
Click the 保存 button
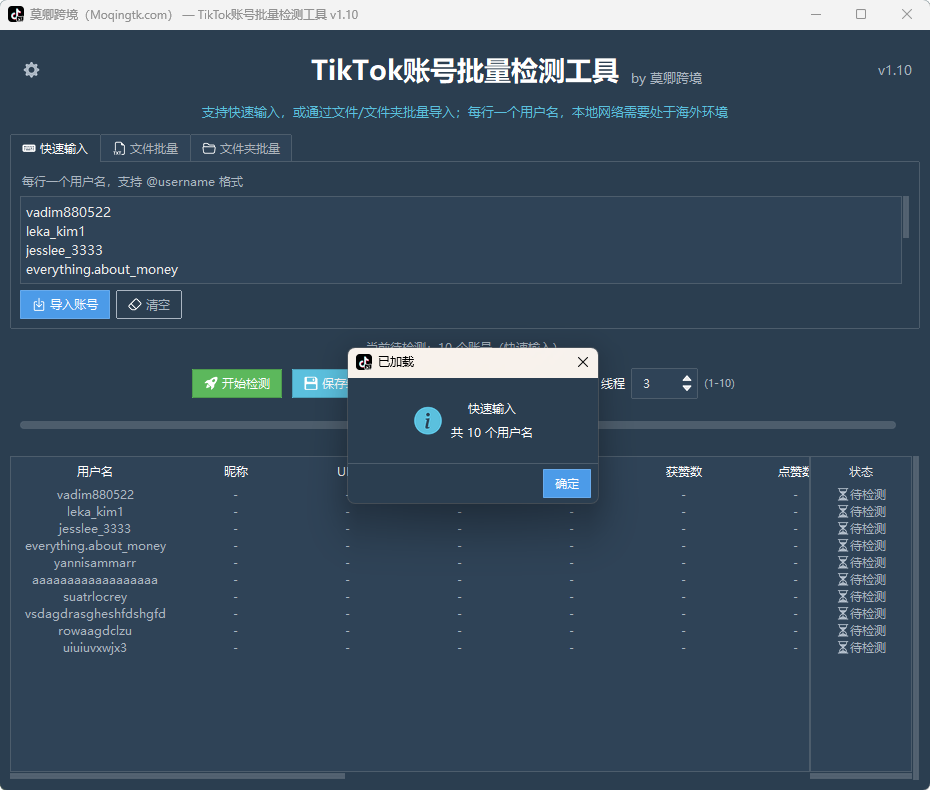(320, 383)
